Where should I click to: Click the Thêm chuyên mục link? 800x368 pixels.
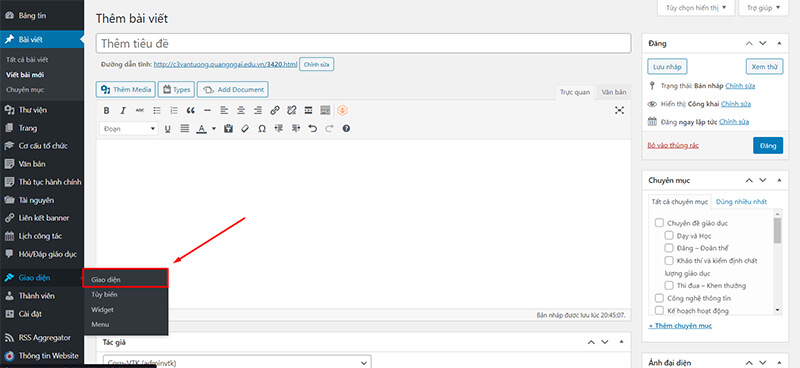click(x=680, y=326)
